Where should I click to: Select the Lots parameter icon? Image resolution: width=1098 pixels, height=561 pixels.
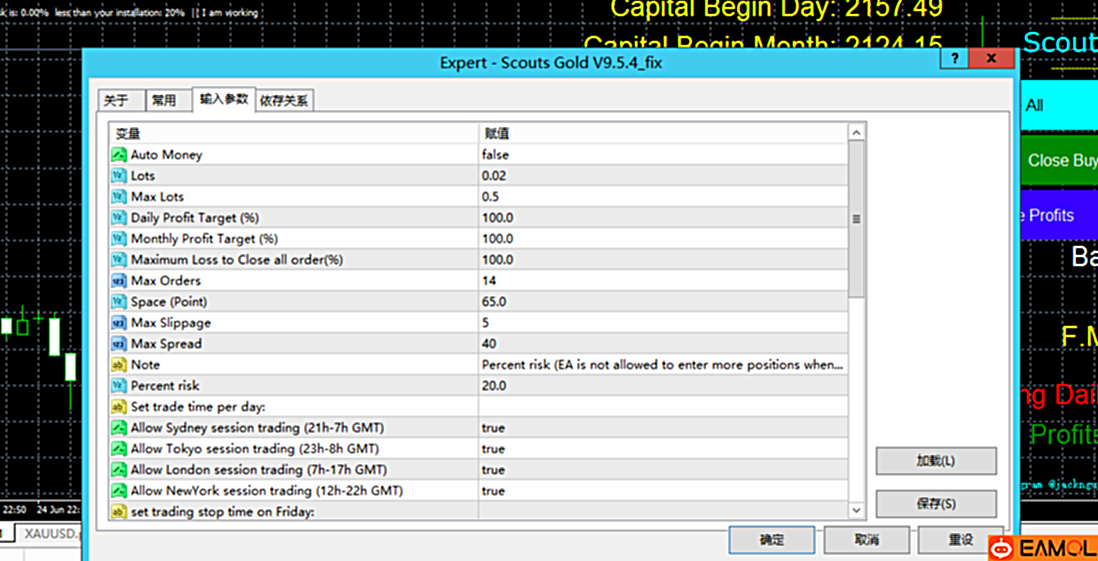118,176
